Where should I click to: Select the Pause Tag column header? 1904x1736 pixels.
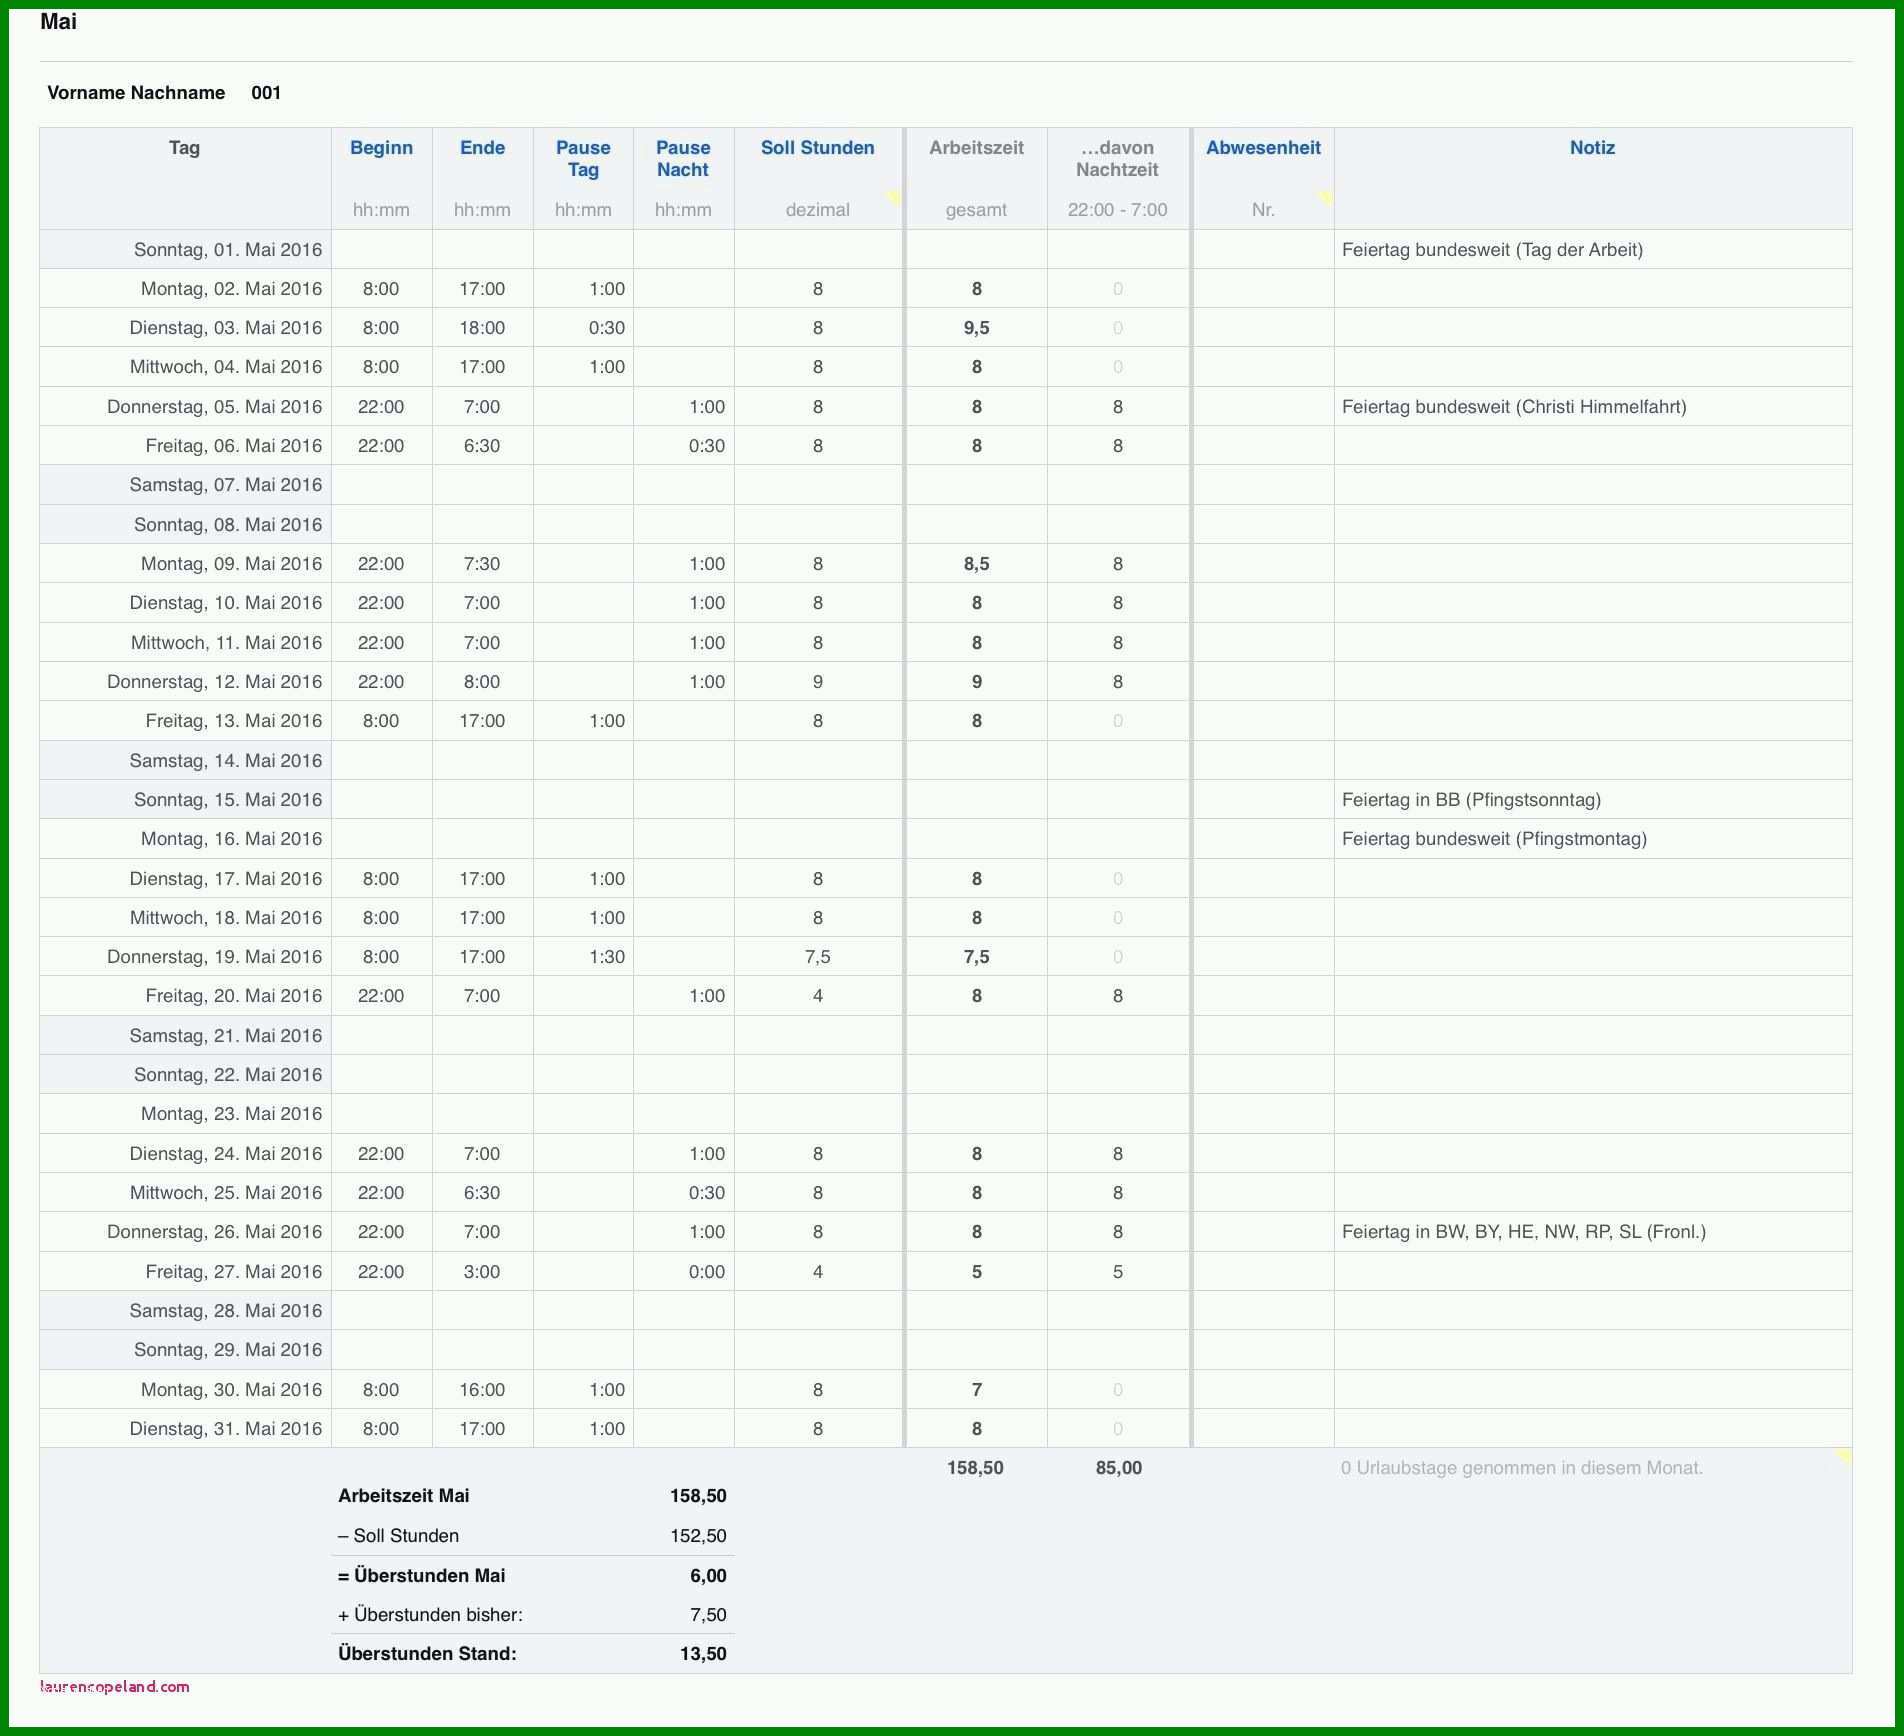pyautogui.click(x=583, y=159)
